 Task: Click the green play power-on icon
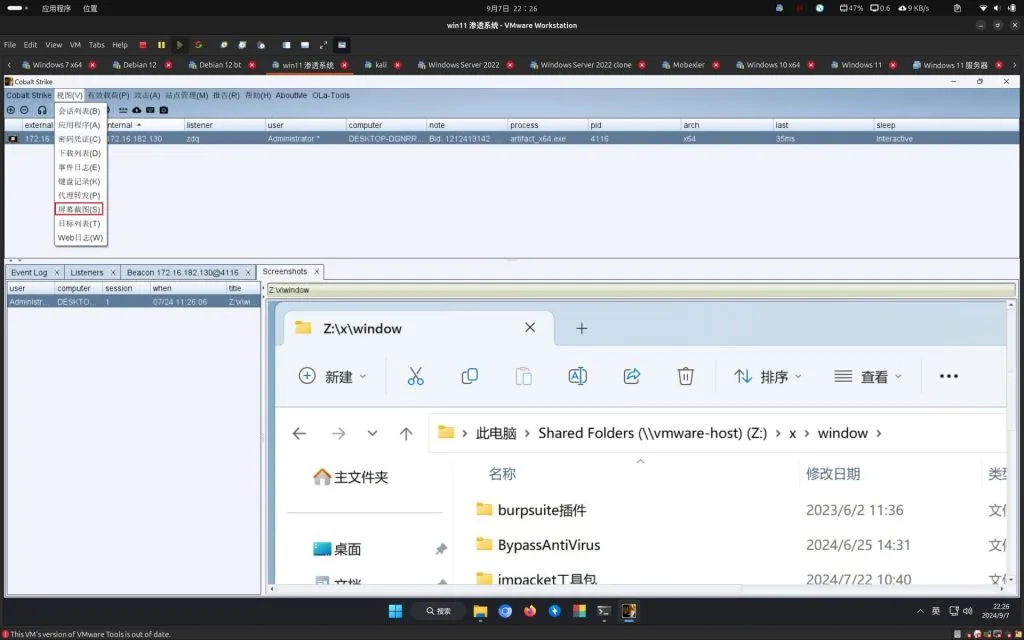click(x=180, y=45)
